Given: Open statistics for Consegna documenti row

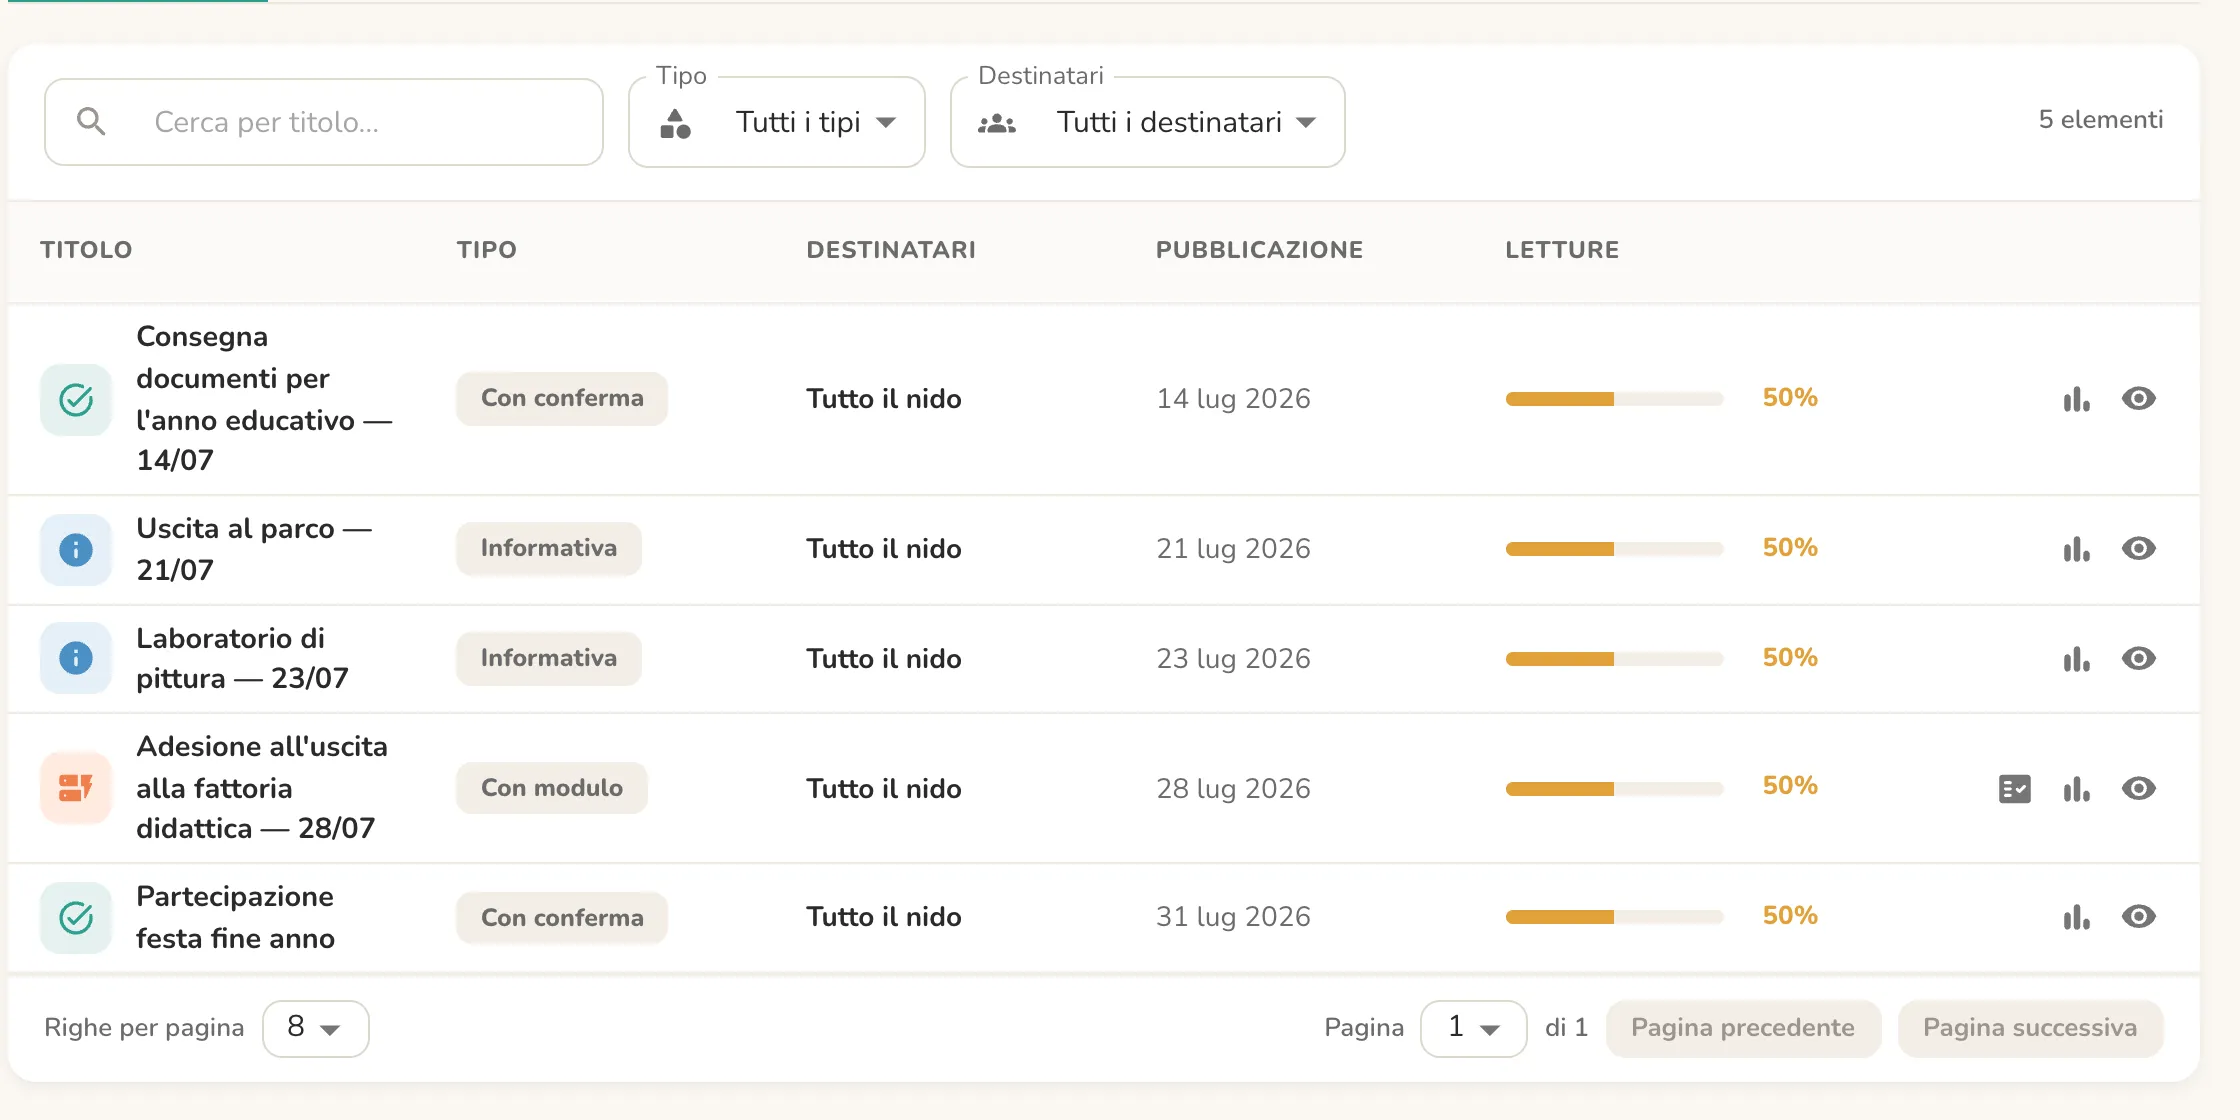Looking at the screenshot, I should pyautogui.click(x=2076, y=399).
